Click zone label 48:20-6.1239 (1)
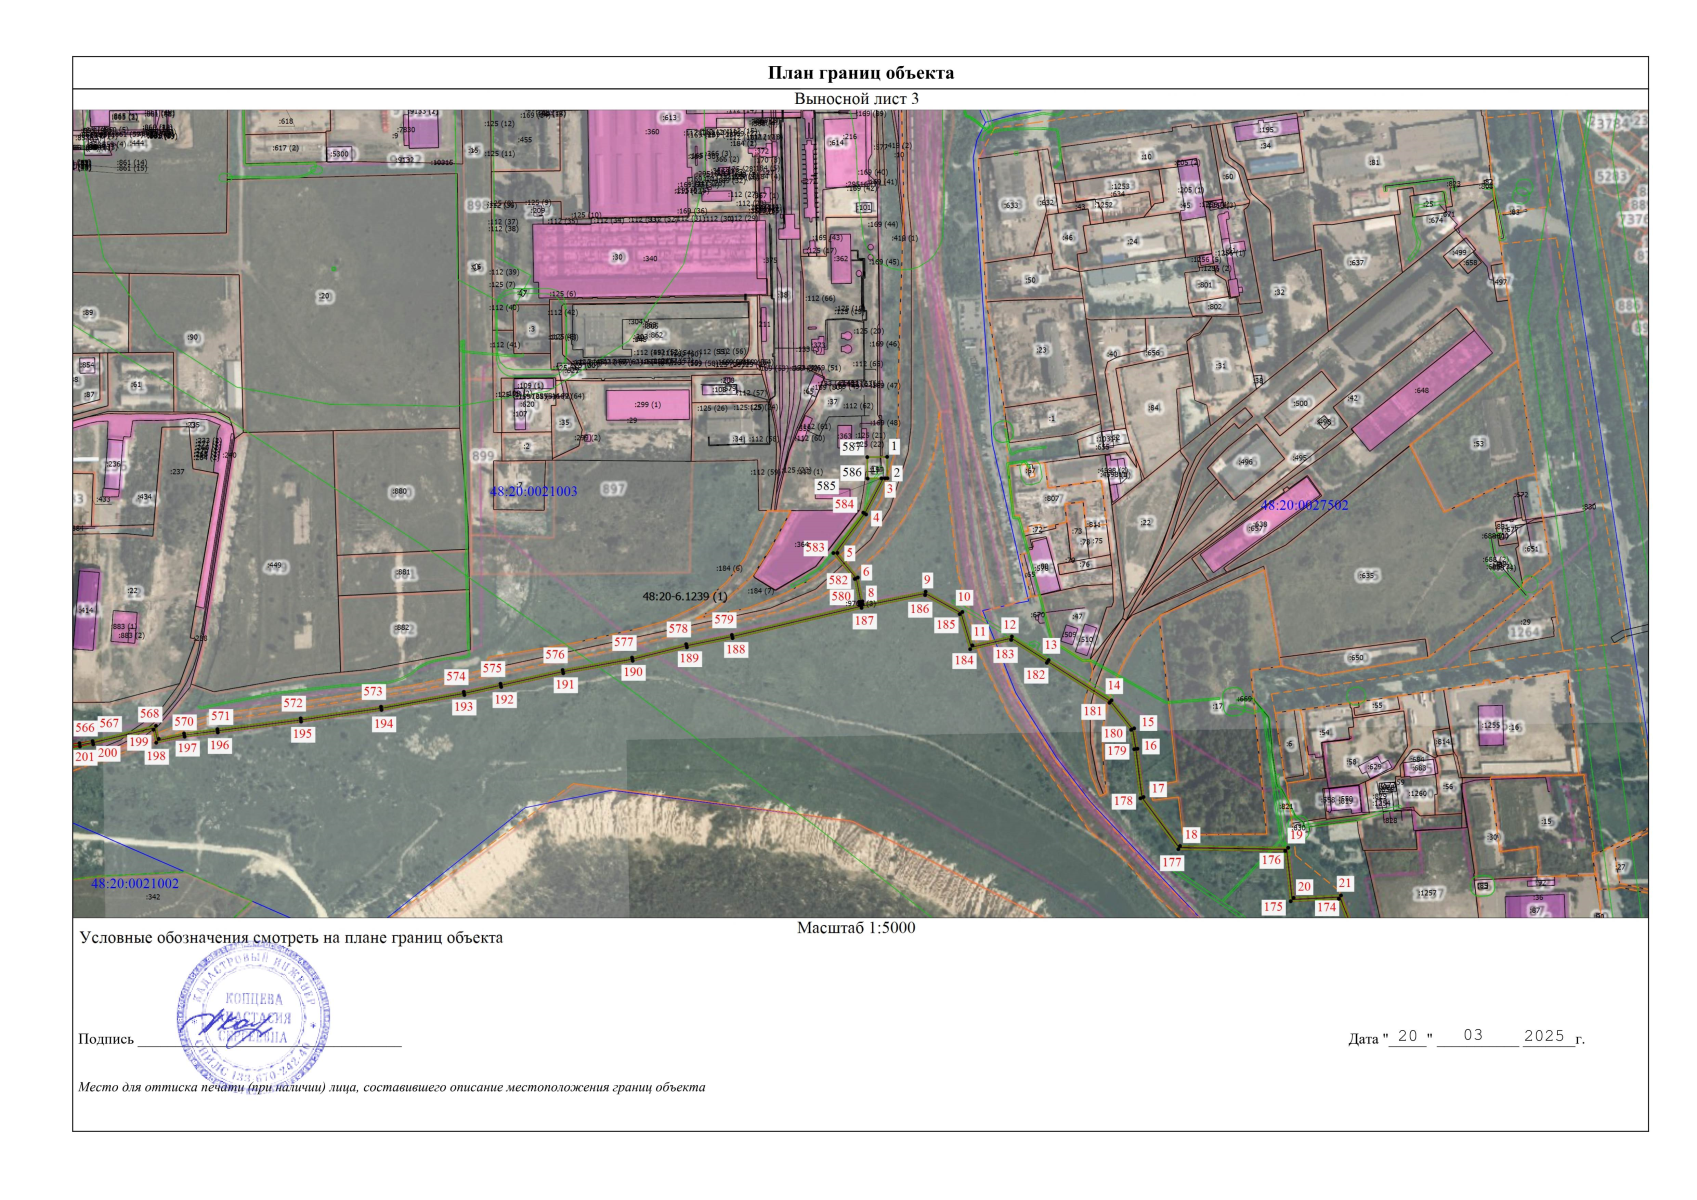The image size is (1697, 1200). pos(685,596)
